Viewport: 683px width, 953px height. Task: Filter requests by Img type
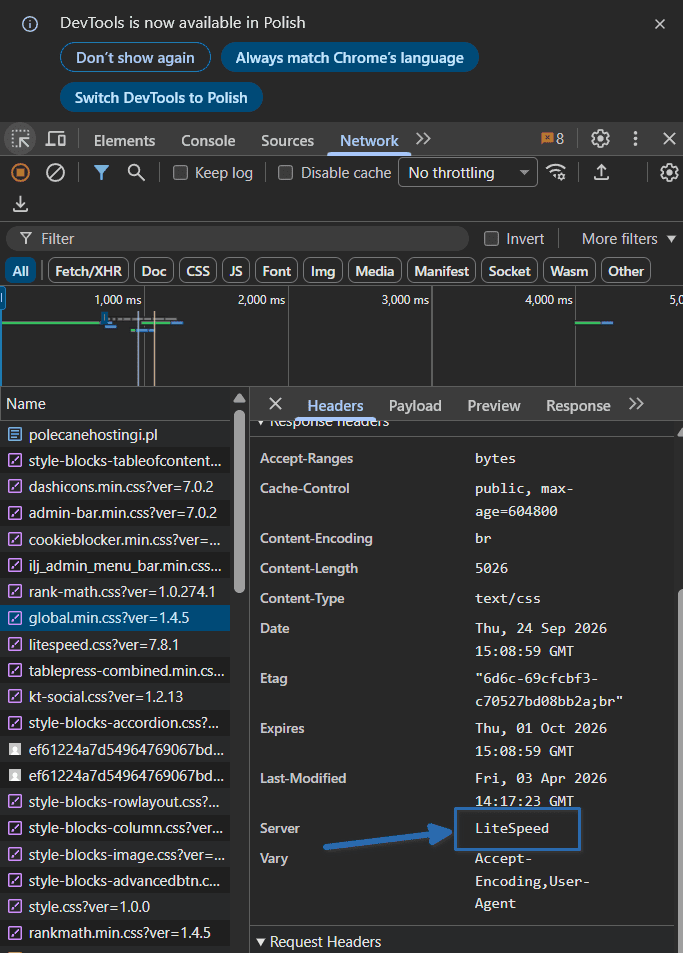(x=323, y=271)
